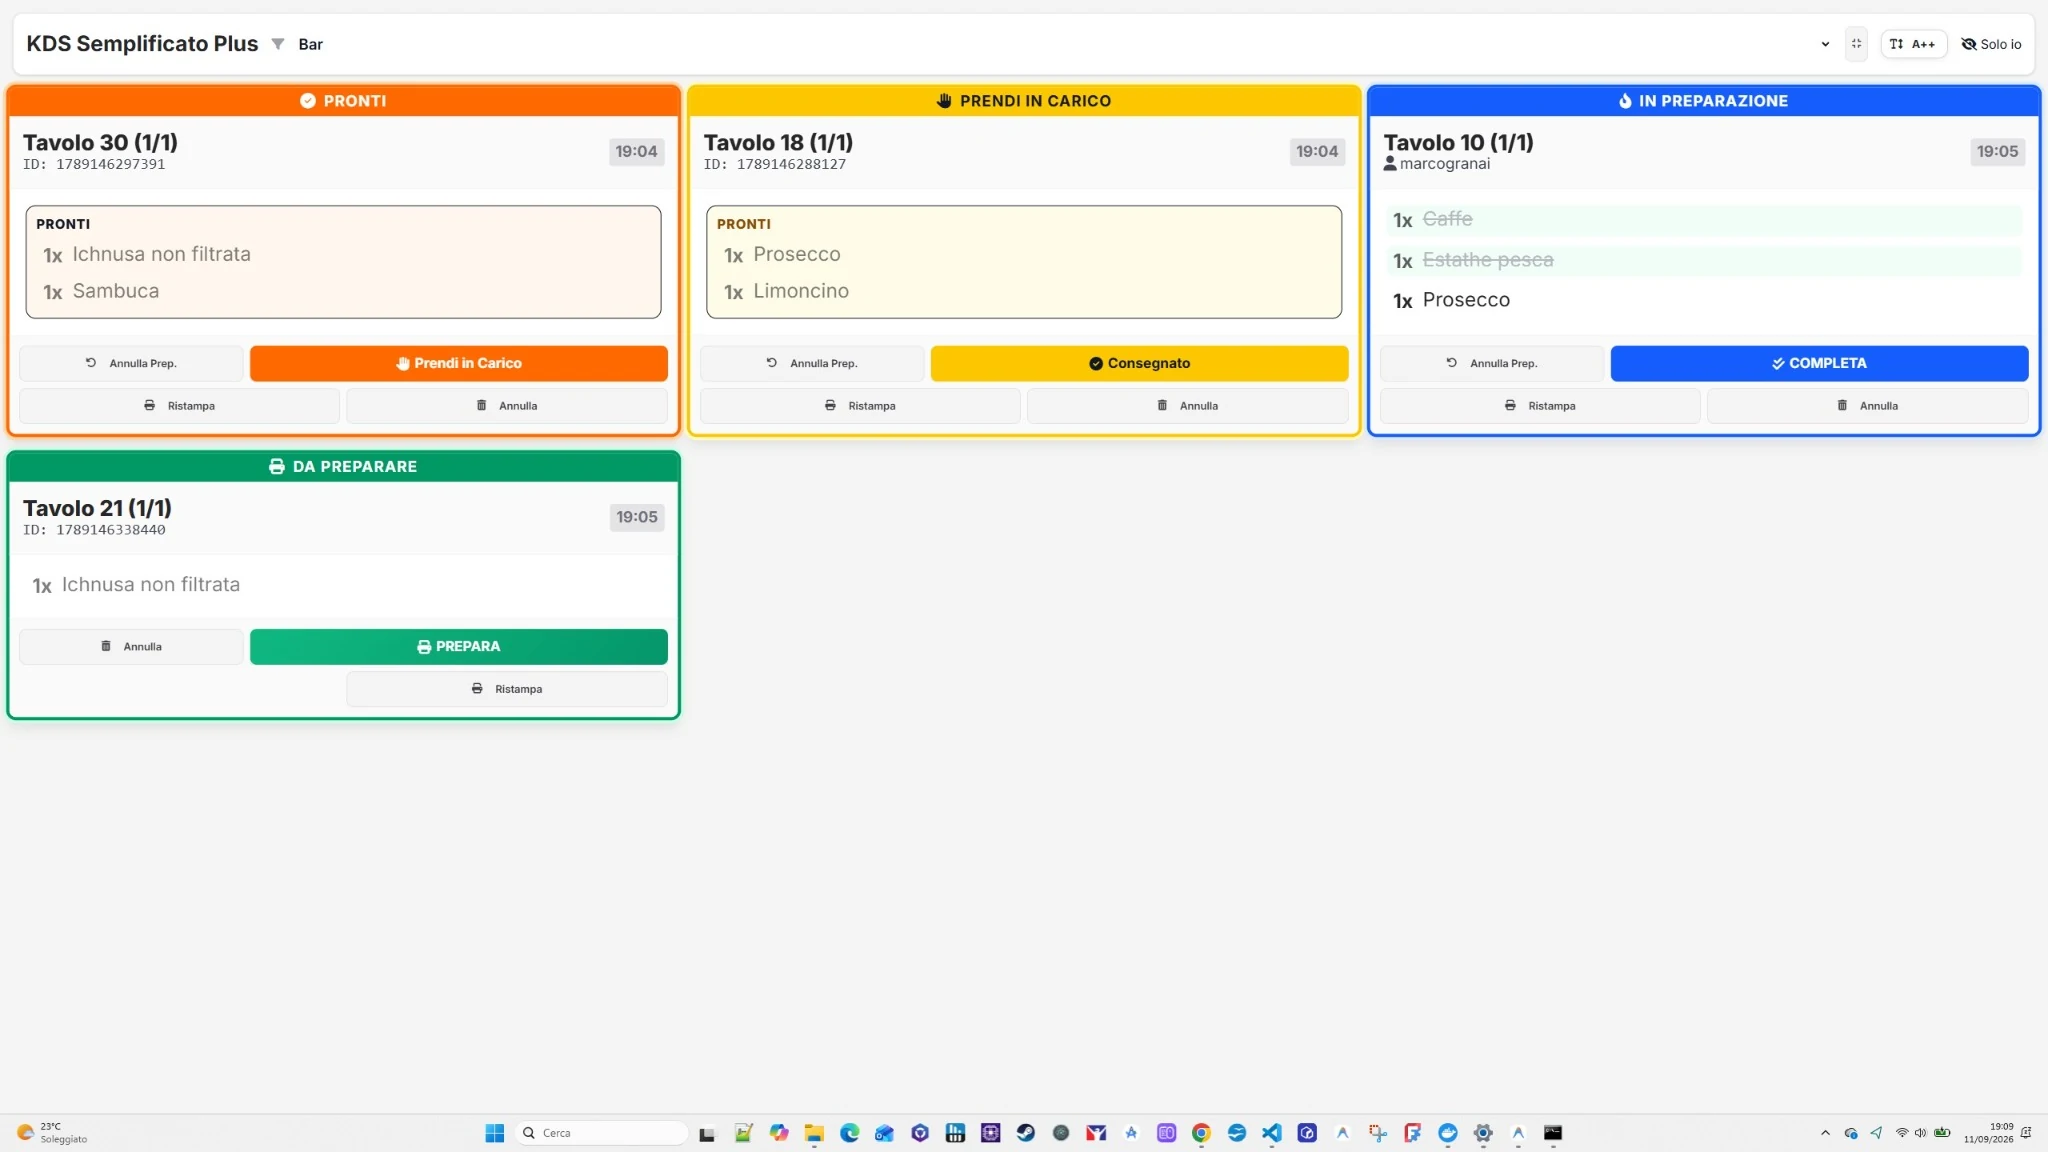2048x1152 pixels.
Task: Click Tavolo 21 order ID 1789146338440
Action: [x=94, y=530]
